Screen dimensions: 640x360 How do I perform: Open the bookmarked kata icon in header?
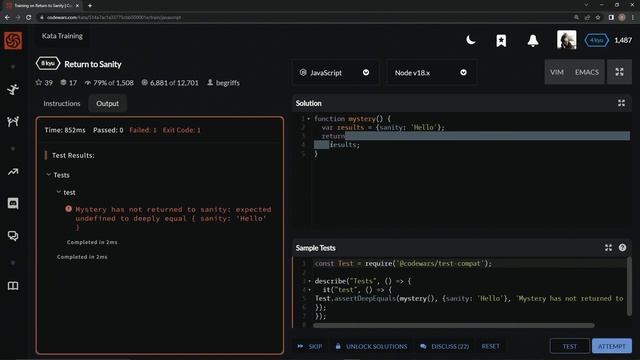tap(501, 40)
